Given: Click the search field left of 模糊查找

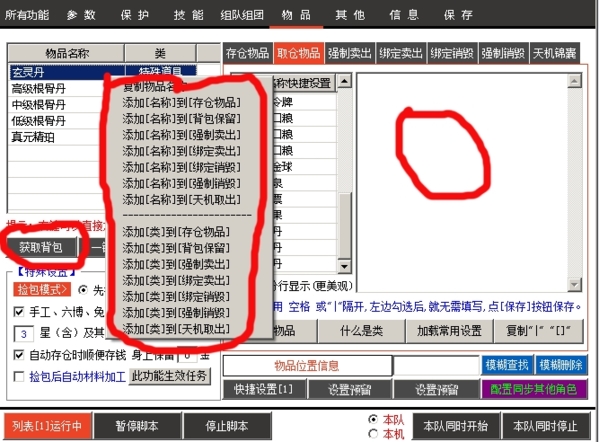Looking at the screenshot, I should click(x=436, y=366).
